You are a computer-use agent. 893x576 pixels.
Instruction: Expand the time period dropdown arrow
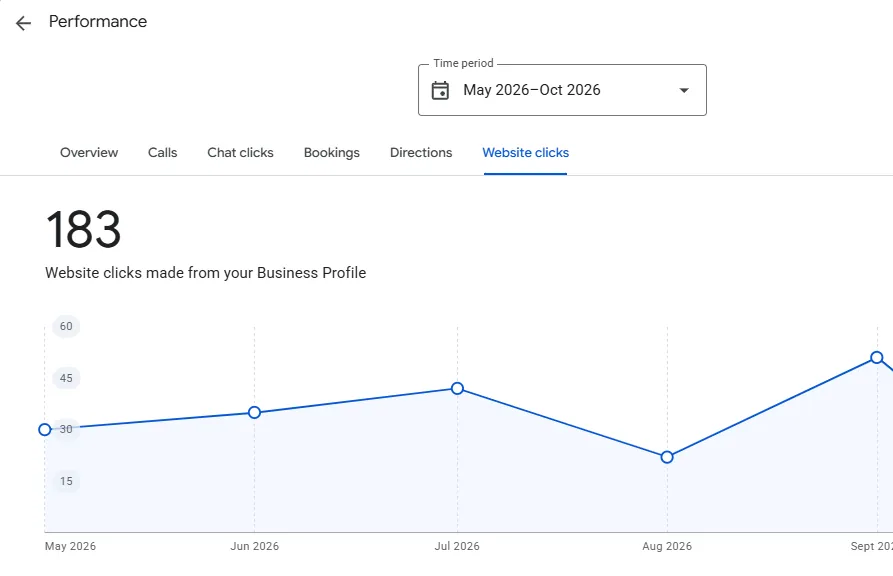(684, 90)
